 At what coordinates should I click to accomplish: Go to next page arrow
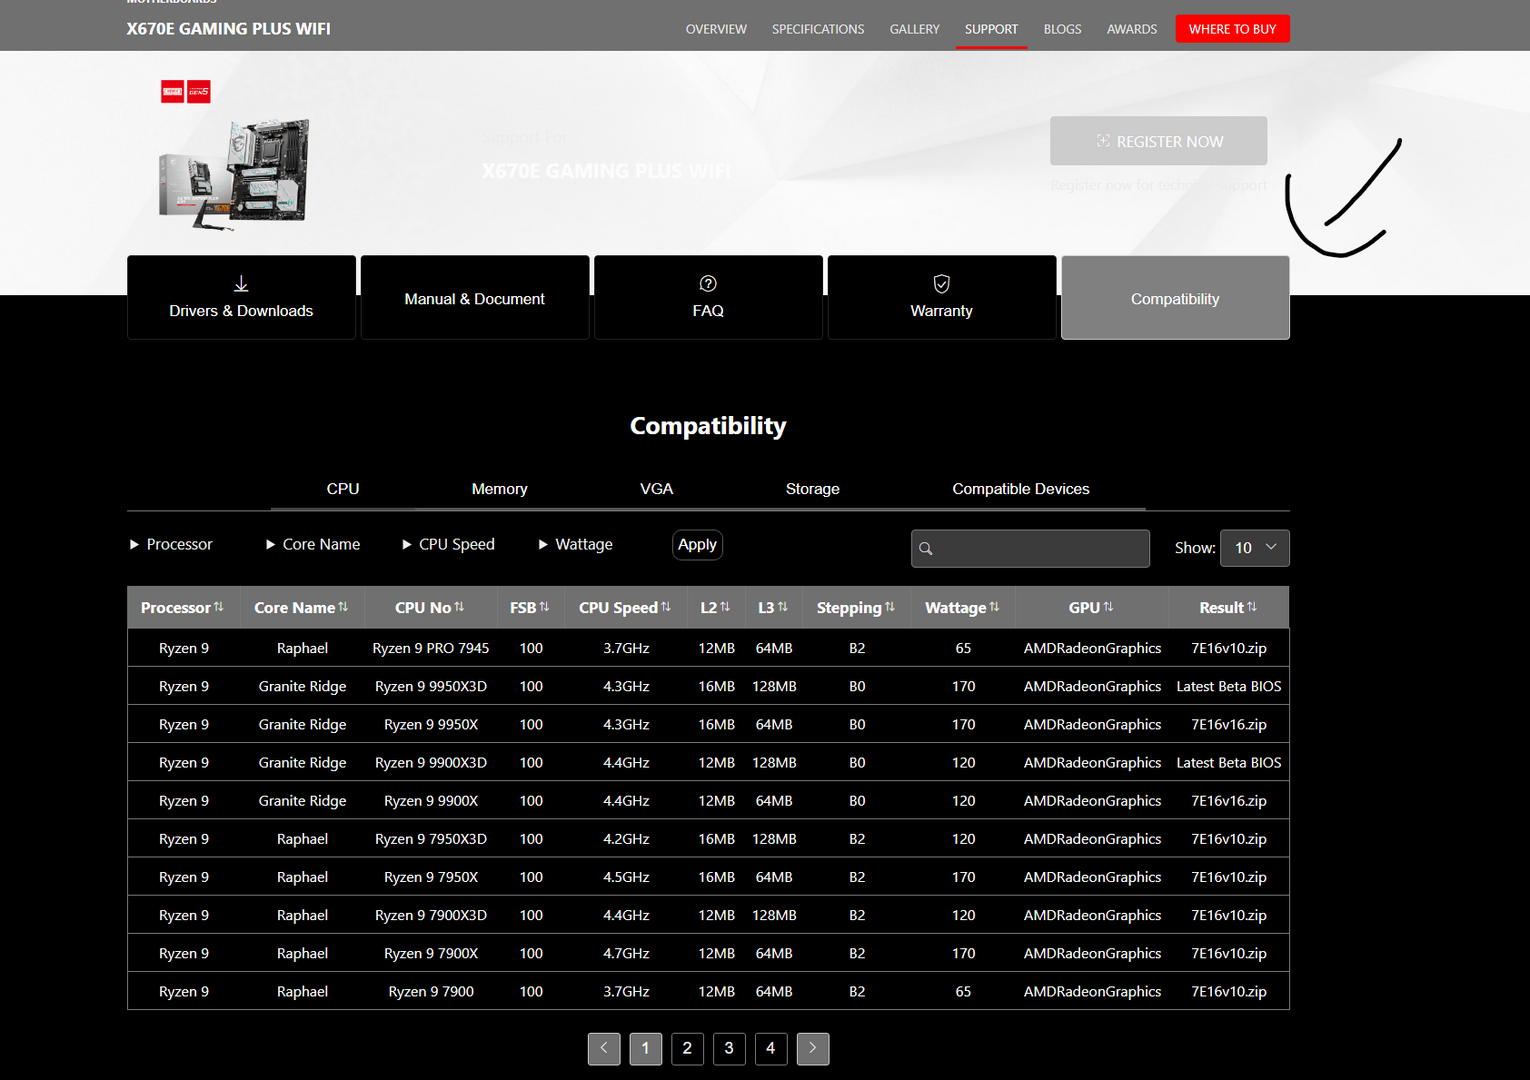click(x=813, y=1048)
